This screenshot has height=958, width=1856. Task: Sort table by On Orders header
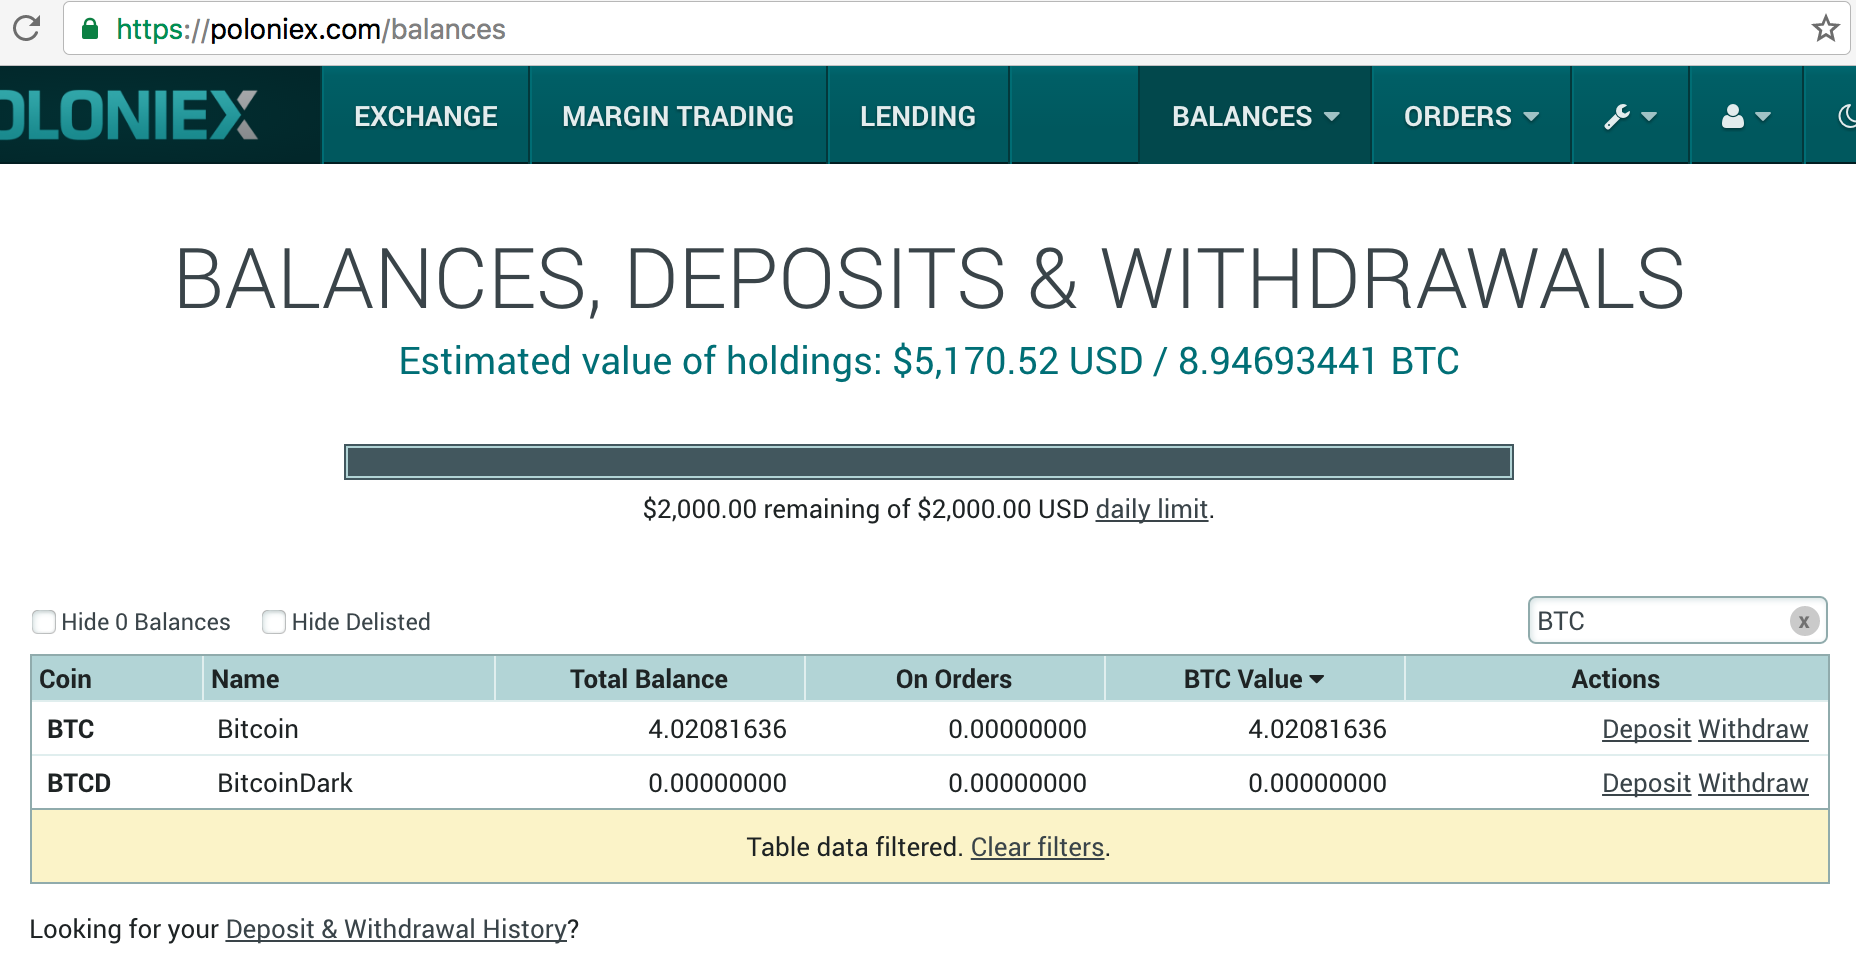[954, 679]
